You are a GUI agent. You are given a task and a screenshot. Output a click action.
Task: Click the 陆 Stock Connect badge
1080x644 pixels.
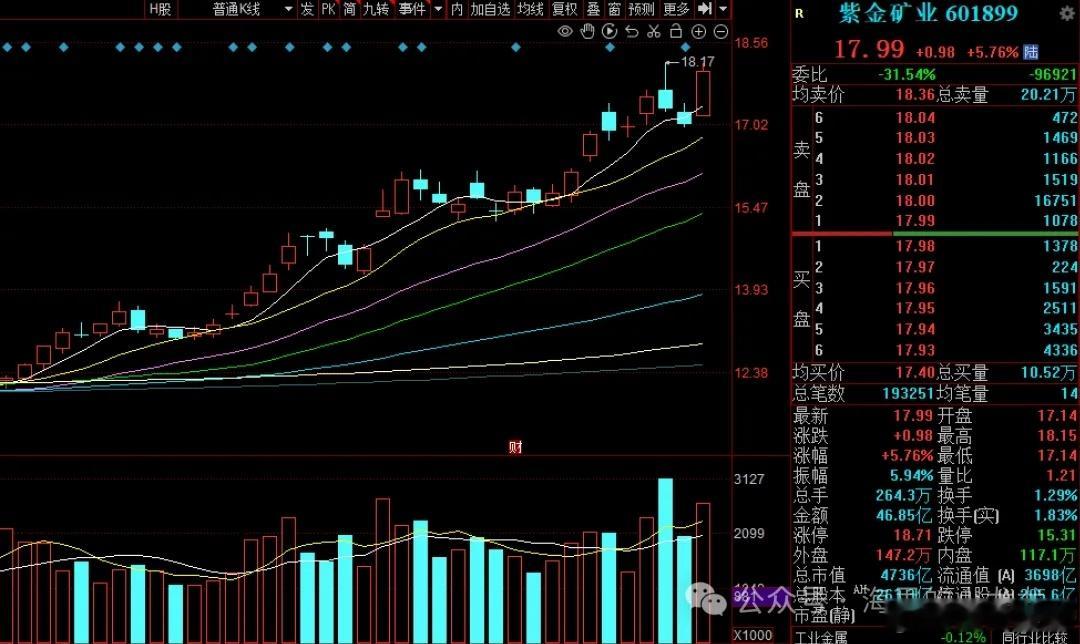pos(1031,52)
